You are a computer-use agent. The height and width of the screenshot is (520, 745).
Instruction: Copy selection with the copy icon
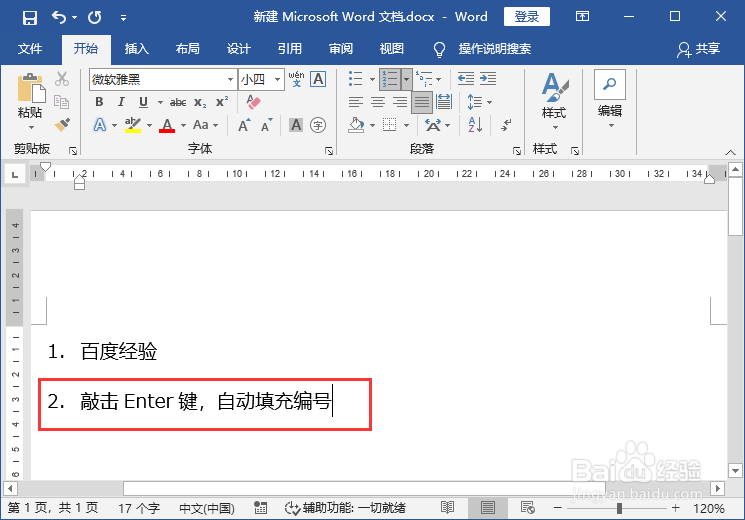click(62, 102)
